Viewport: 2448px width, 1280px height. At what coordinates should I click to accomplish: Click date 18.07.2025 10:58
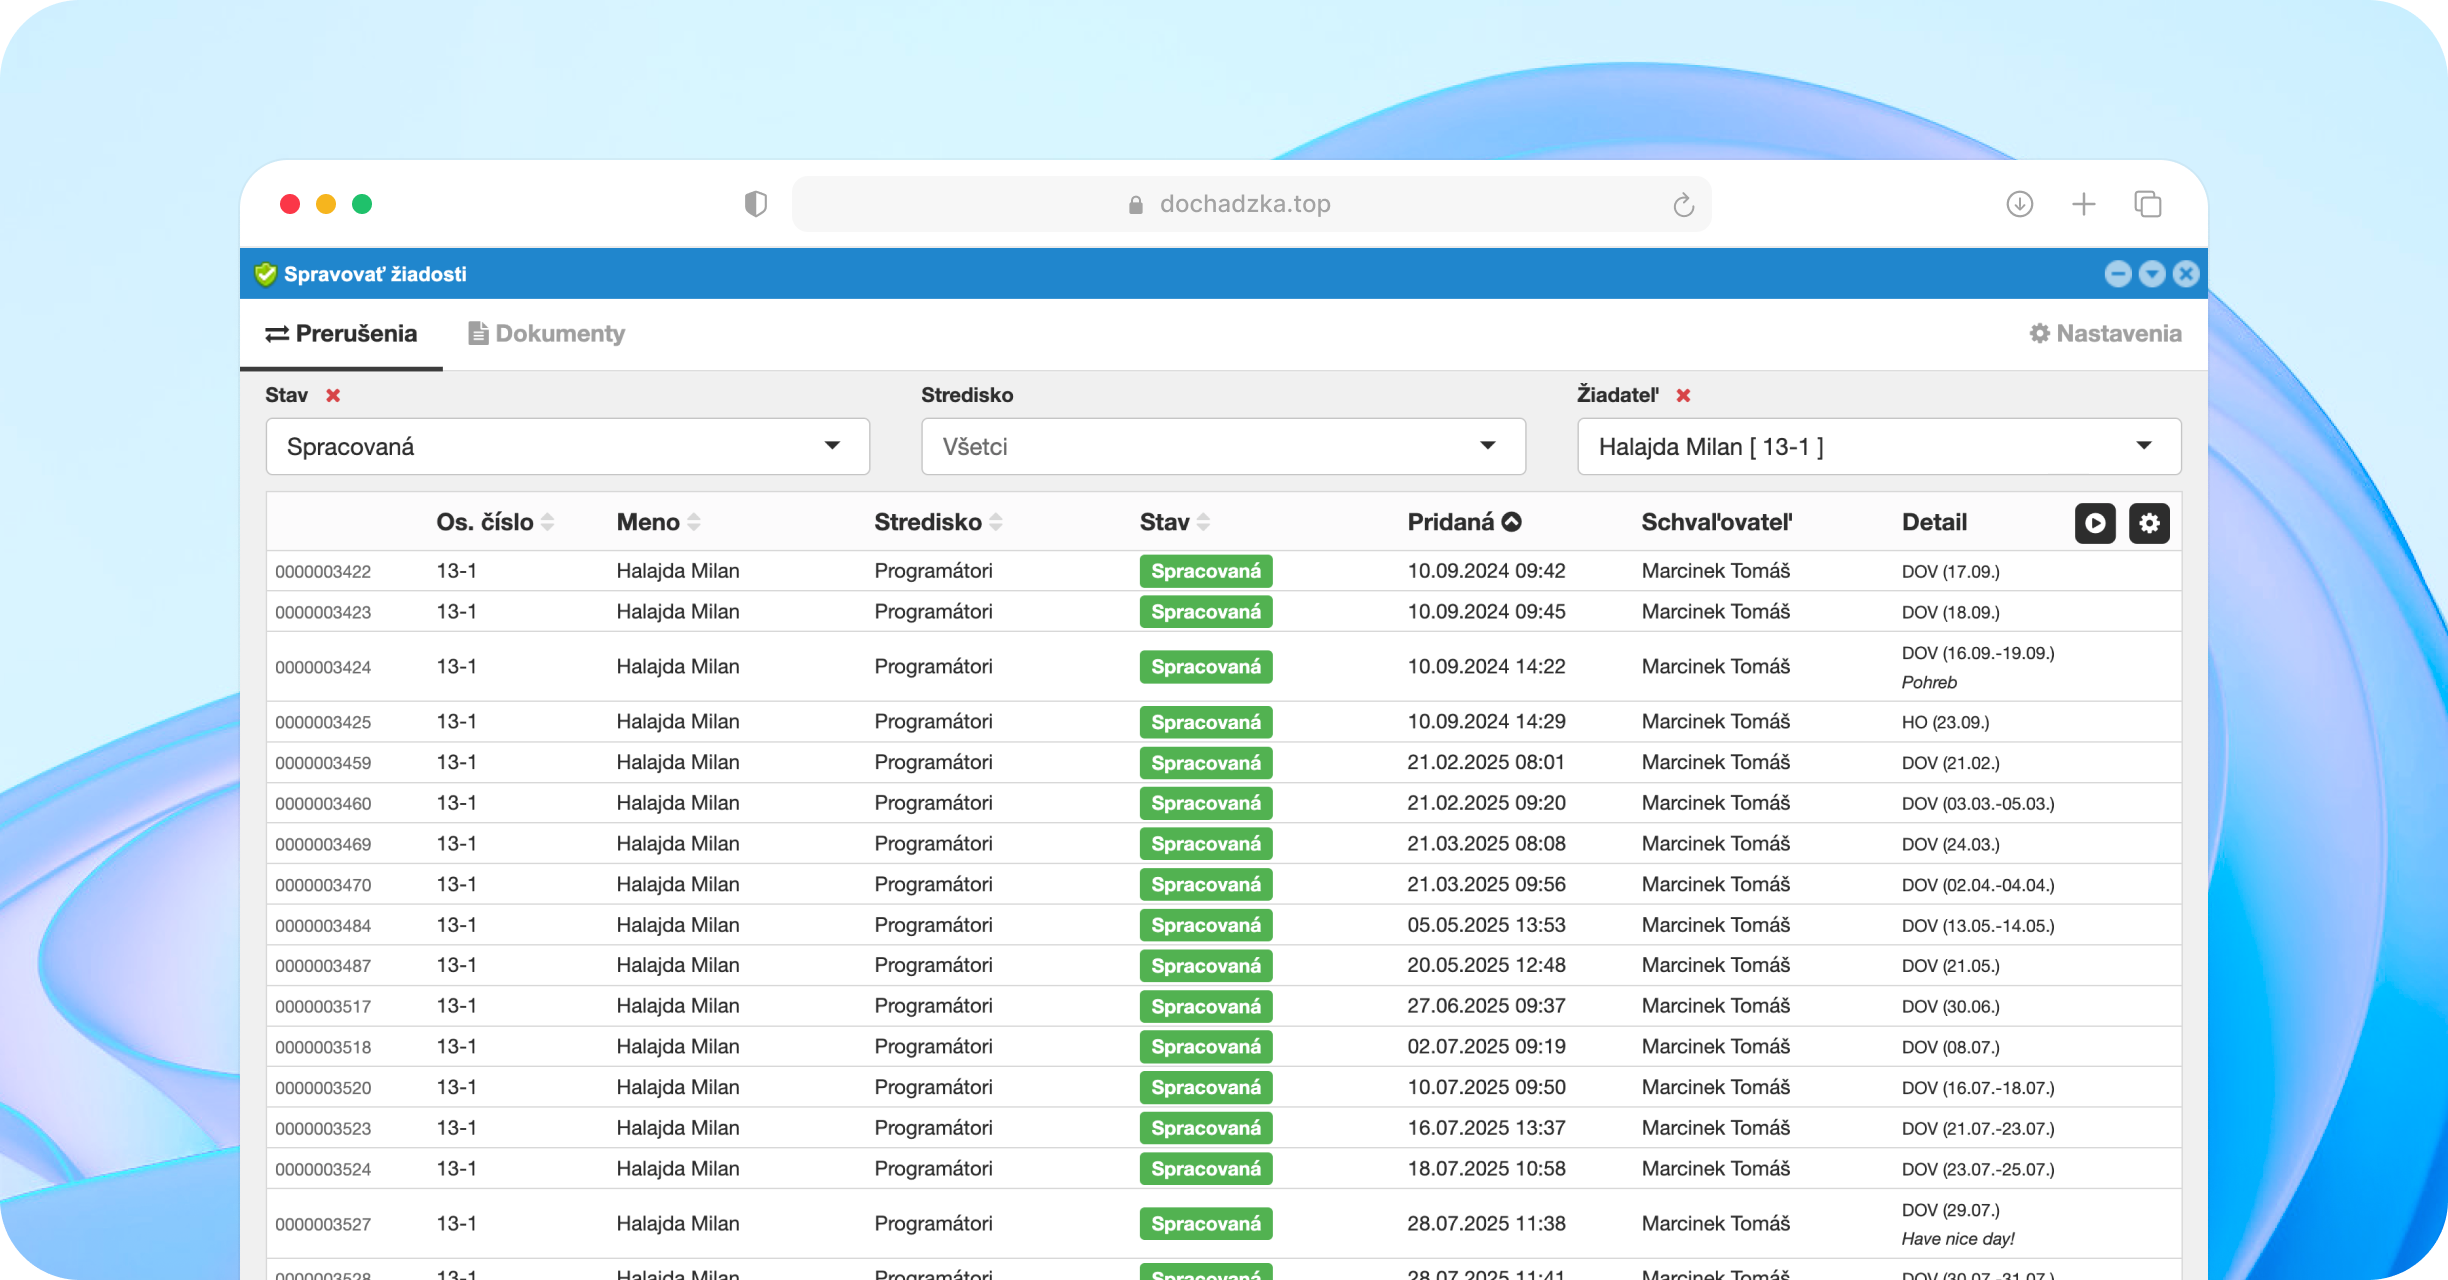point(1486,1168)
